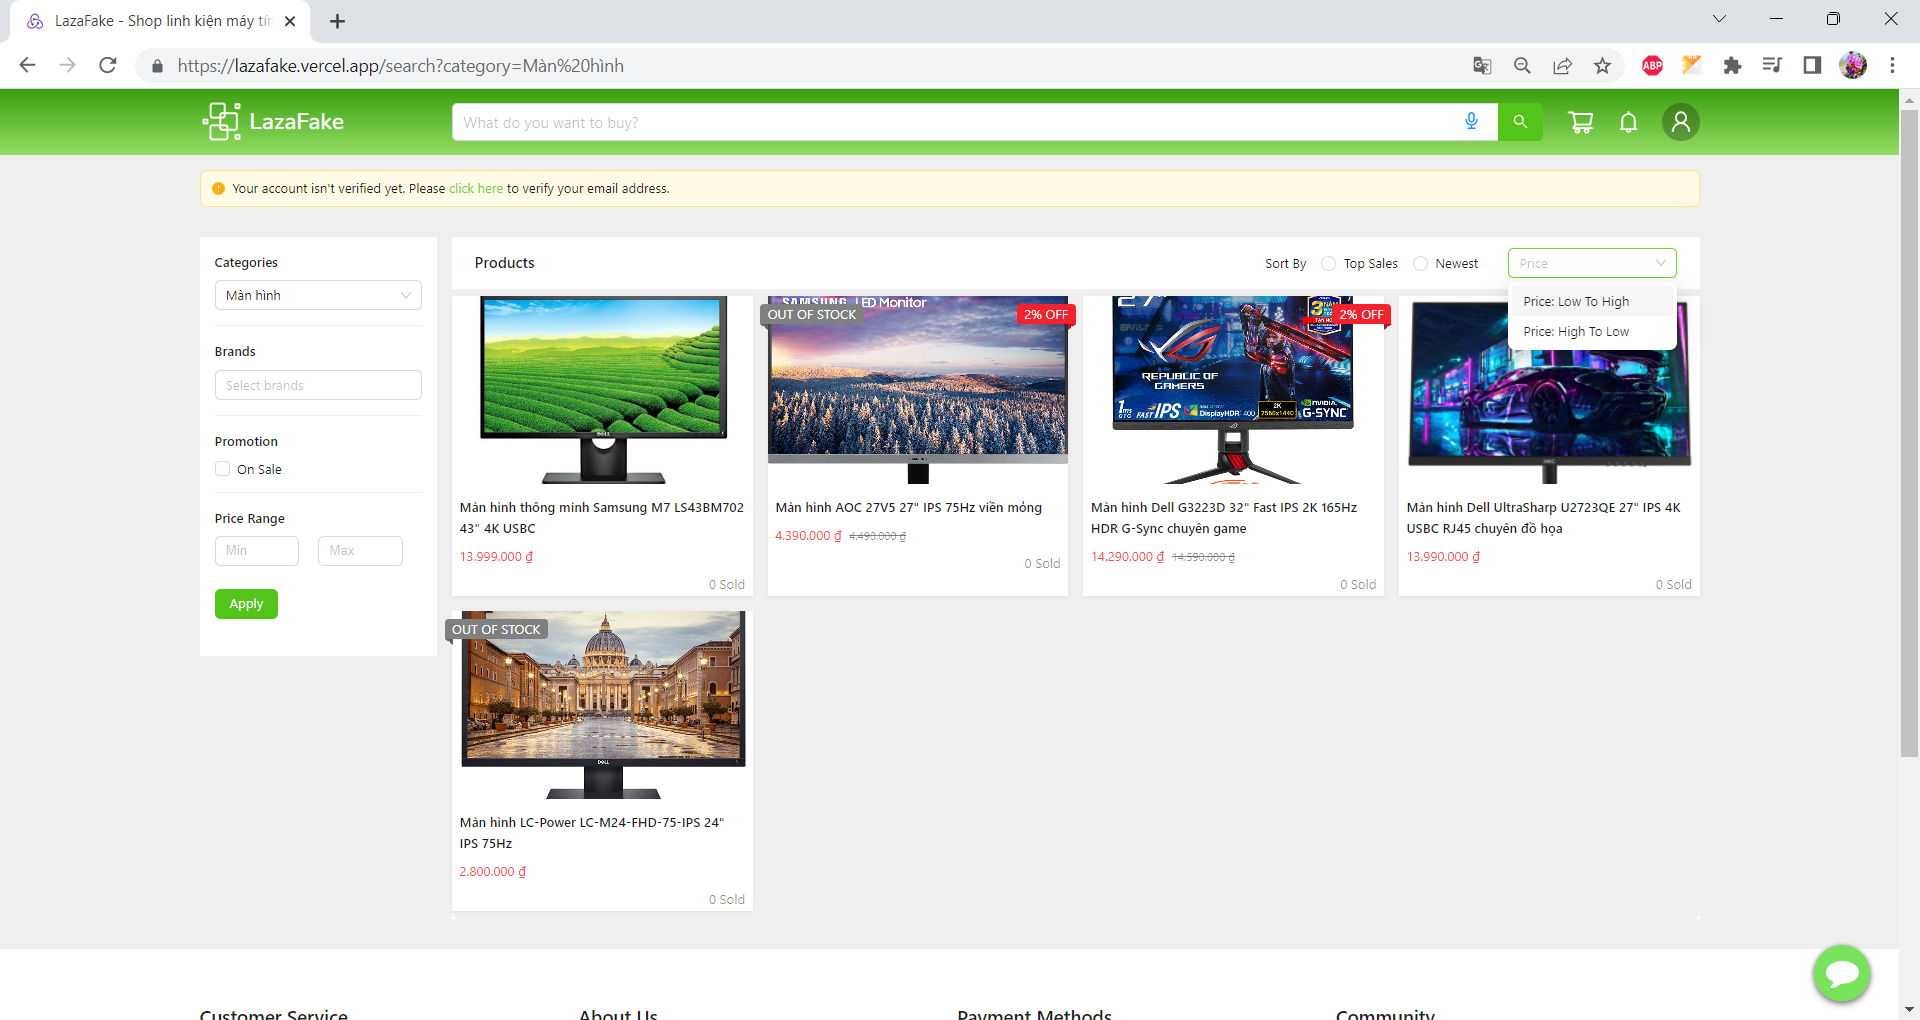Viewport: 1920px width, 1020px height.
Task: View the Dell G3223D ROG monitor image
Action: (1233, 390)
